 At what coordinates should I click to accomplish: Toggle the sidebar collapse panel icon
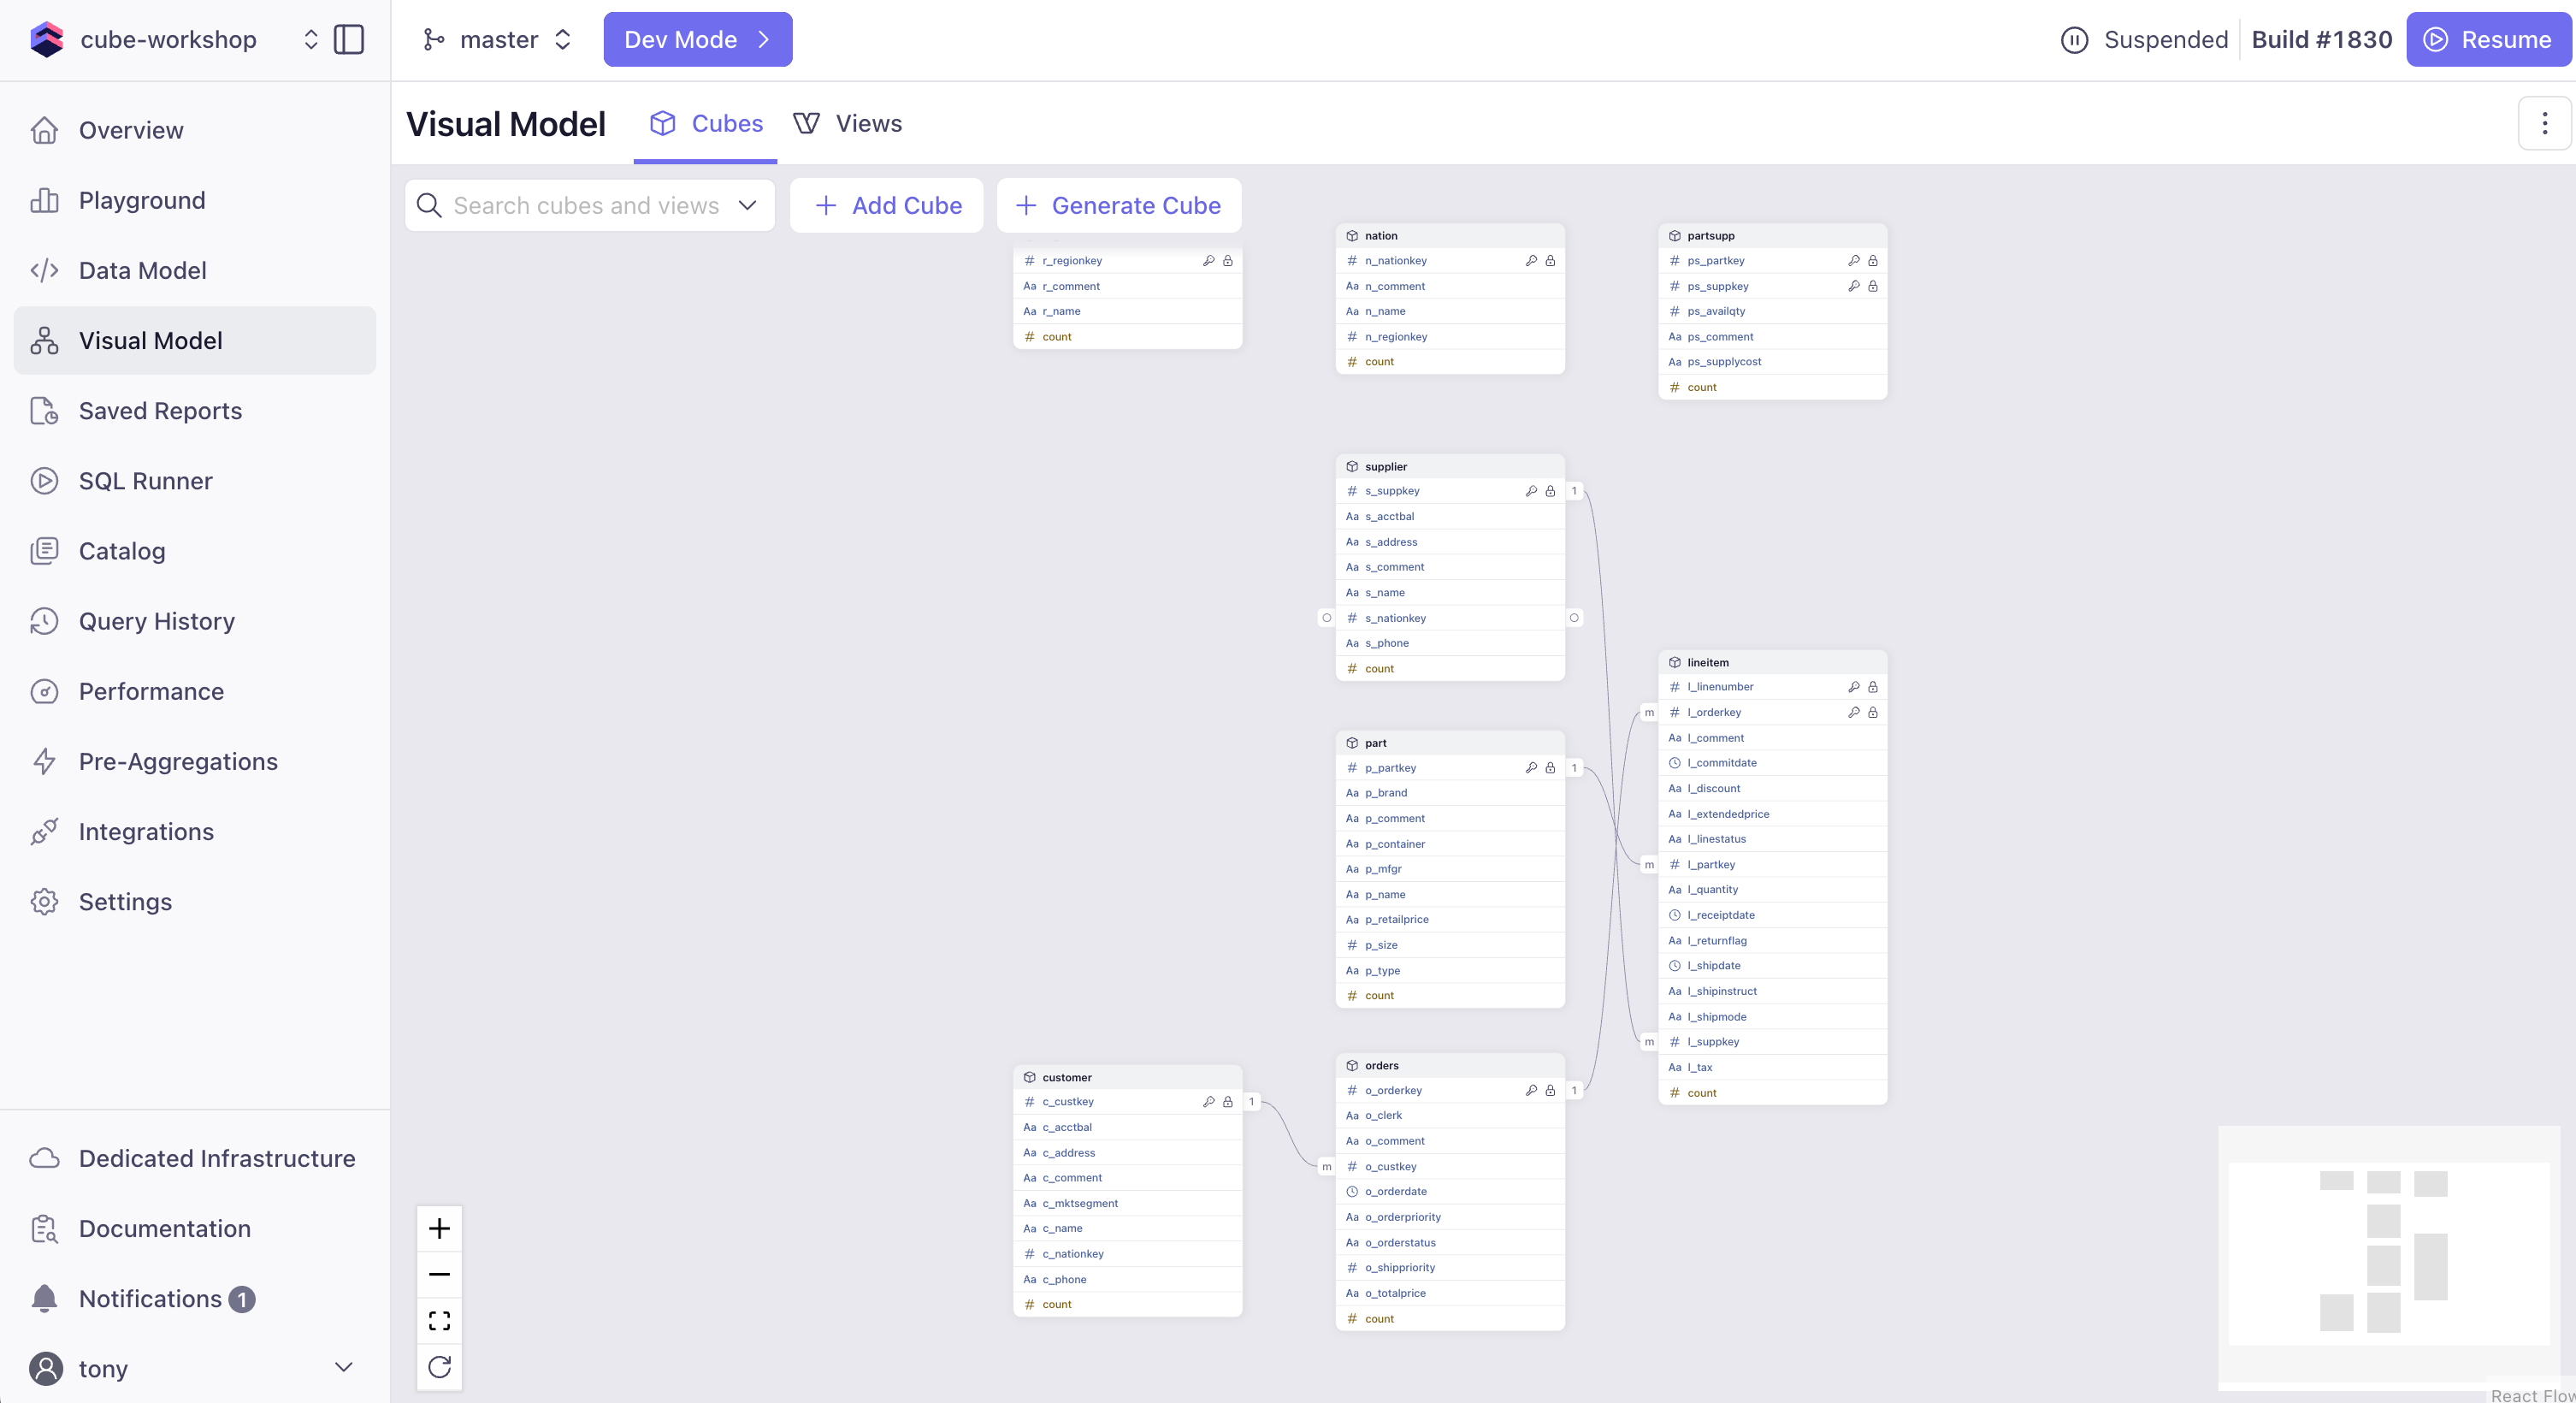348,40
